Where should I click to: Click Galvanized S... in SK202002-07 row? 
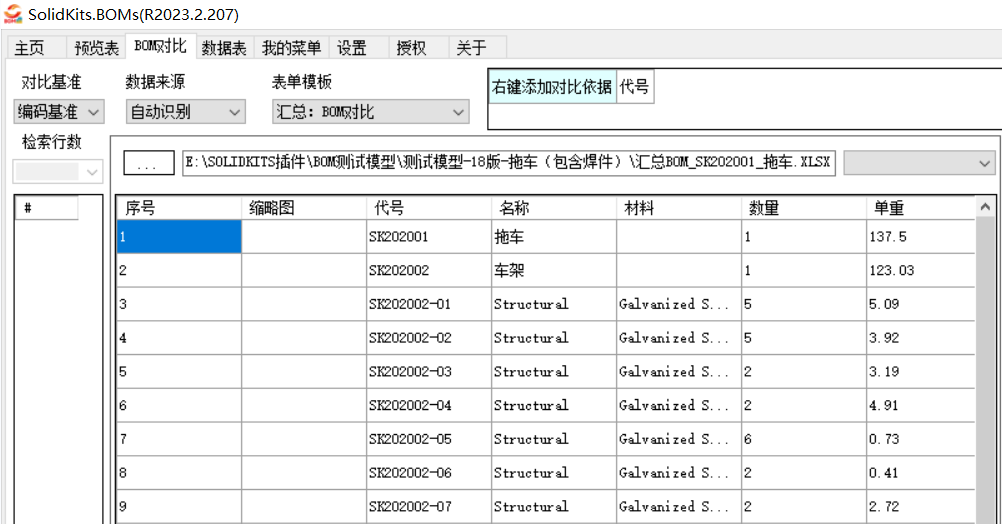[x=679, y=506]
